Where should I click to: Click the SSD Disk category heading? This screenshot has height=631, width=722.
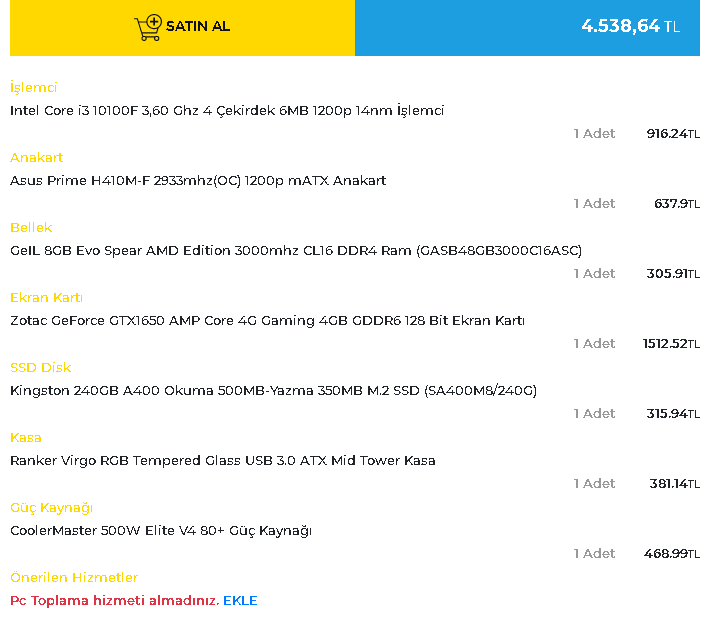tap(41, 368)
